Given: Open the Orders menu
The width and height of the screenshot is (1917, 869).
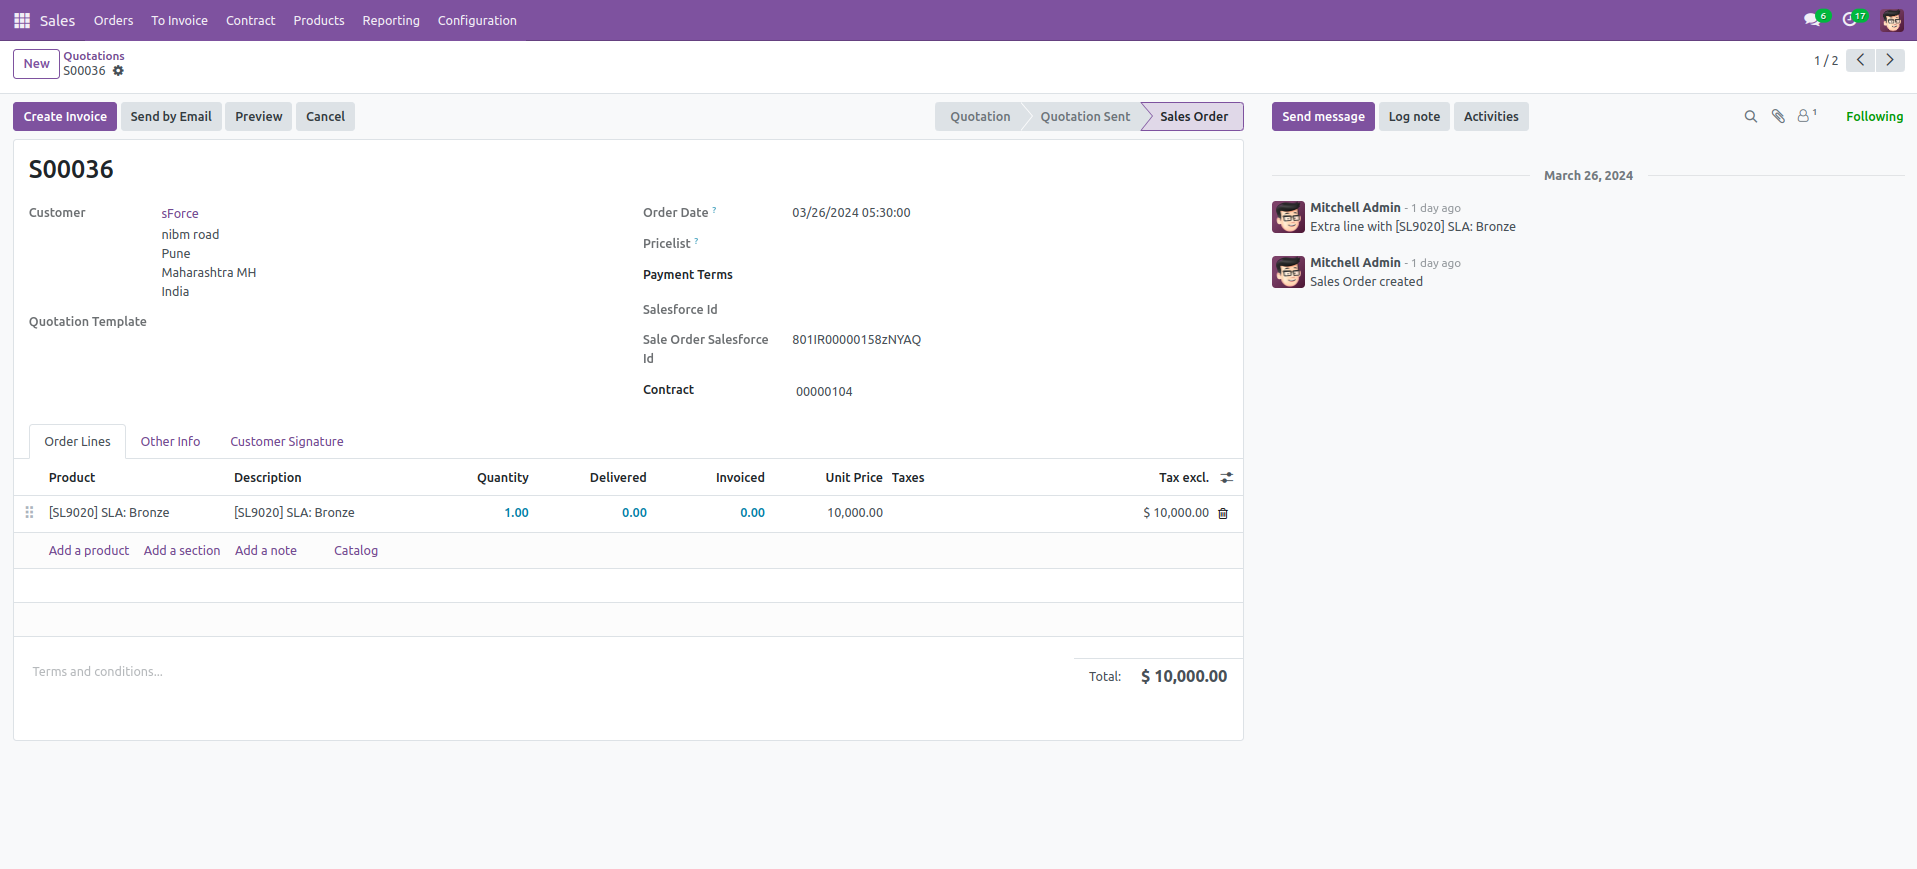Looking at the screenshot, I should pyautogui.click(x=113, y=20).
